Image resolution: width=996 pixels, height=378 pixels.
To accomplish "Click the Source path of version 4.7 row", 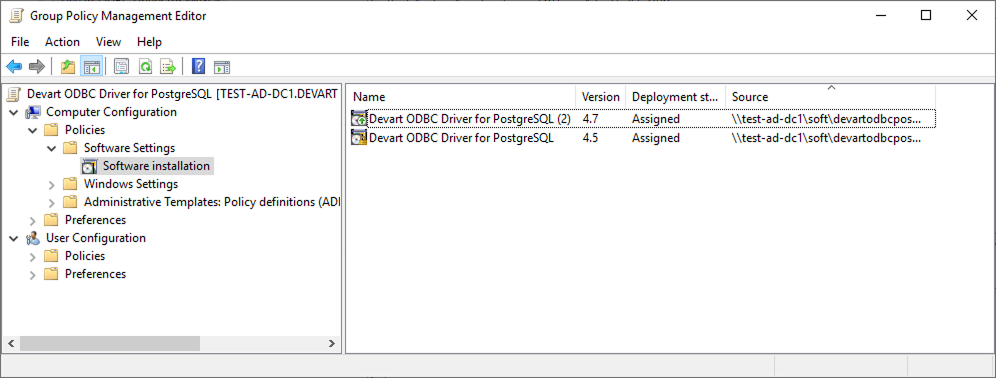I will point(825,119).
